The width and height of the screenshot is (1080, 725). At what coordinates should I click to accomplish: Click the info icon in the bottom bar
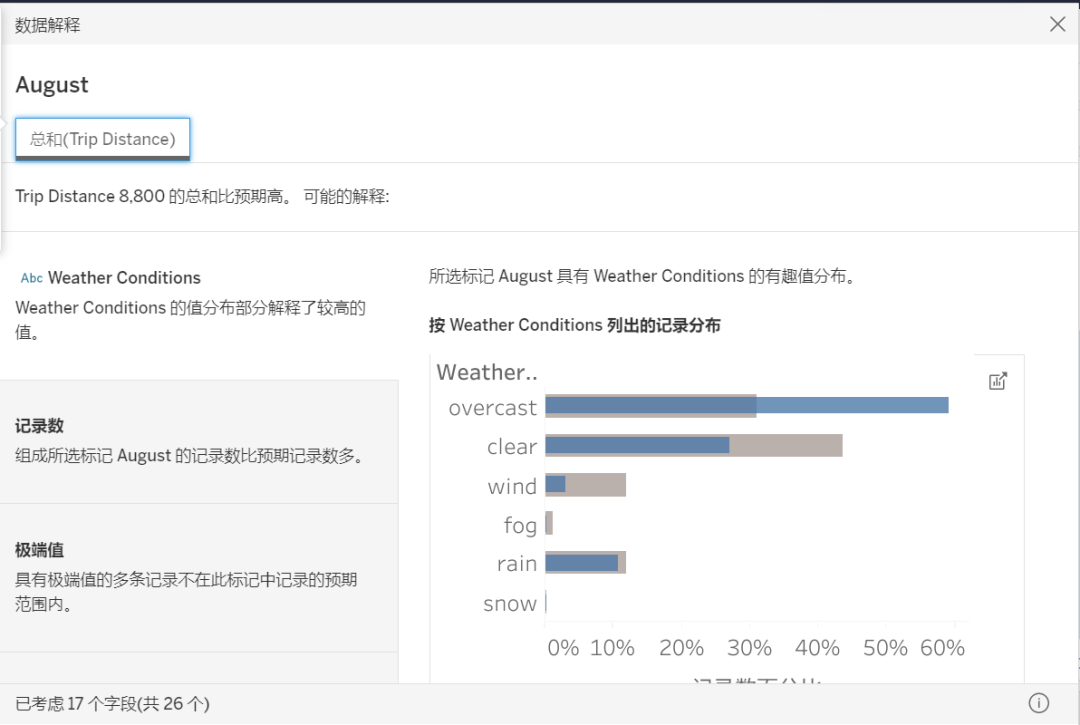(1038, 703)
